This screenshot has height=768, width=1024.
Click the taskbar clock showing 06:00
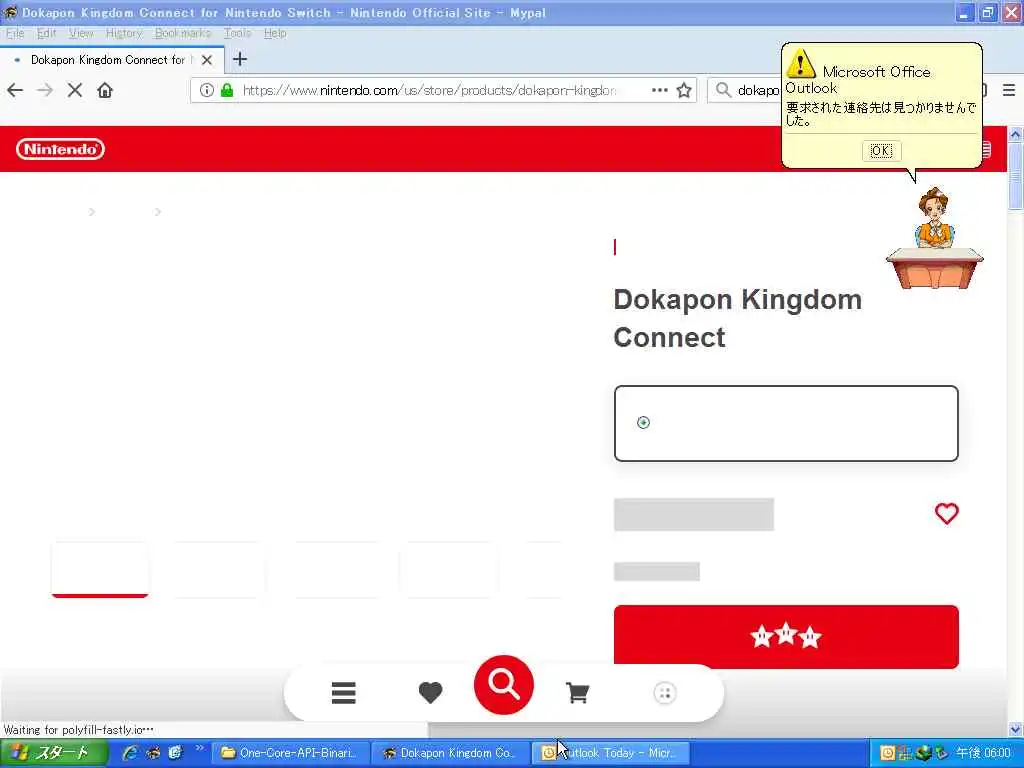pyautogui.click(x=983, y=753)
